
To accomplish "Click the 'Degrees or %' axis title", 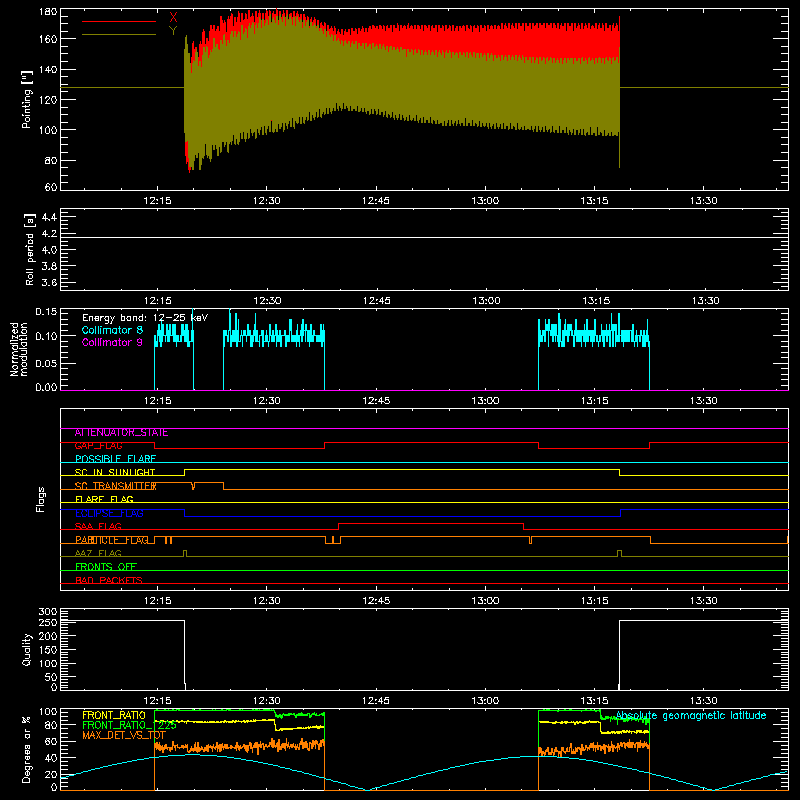I will [27, 749].
